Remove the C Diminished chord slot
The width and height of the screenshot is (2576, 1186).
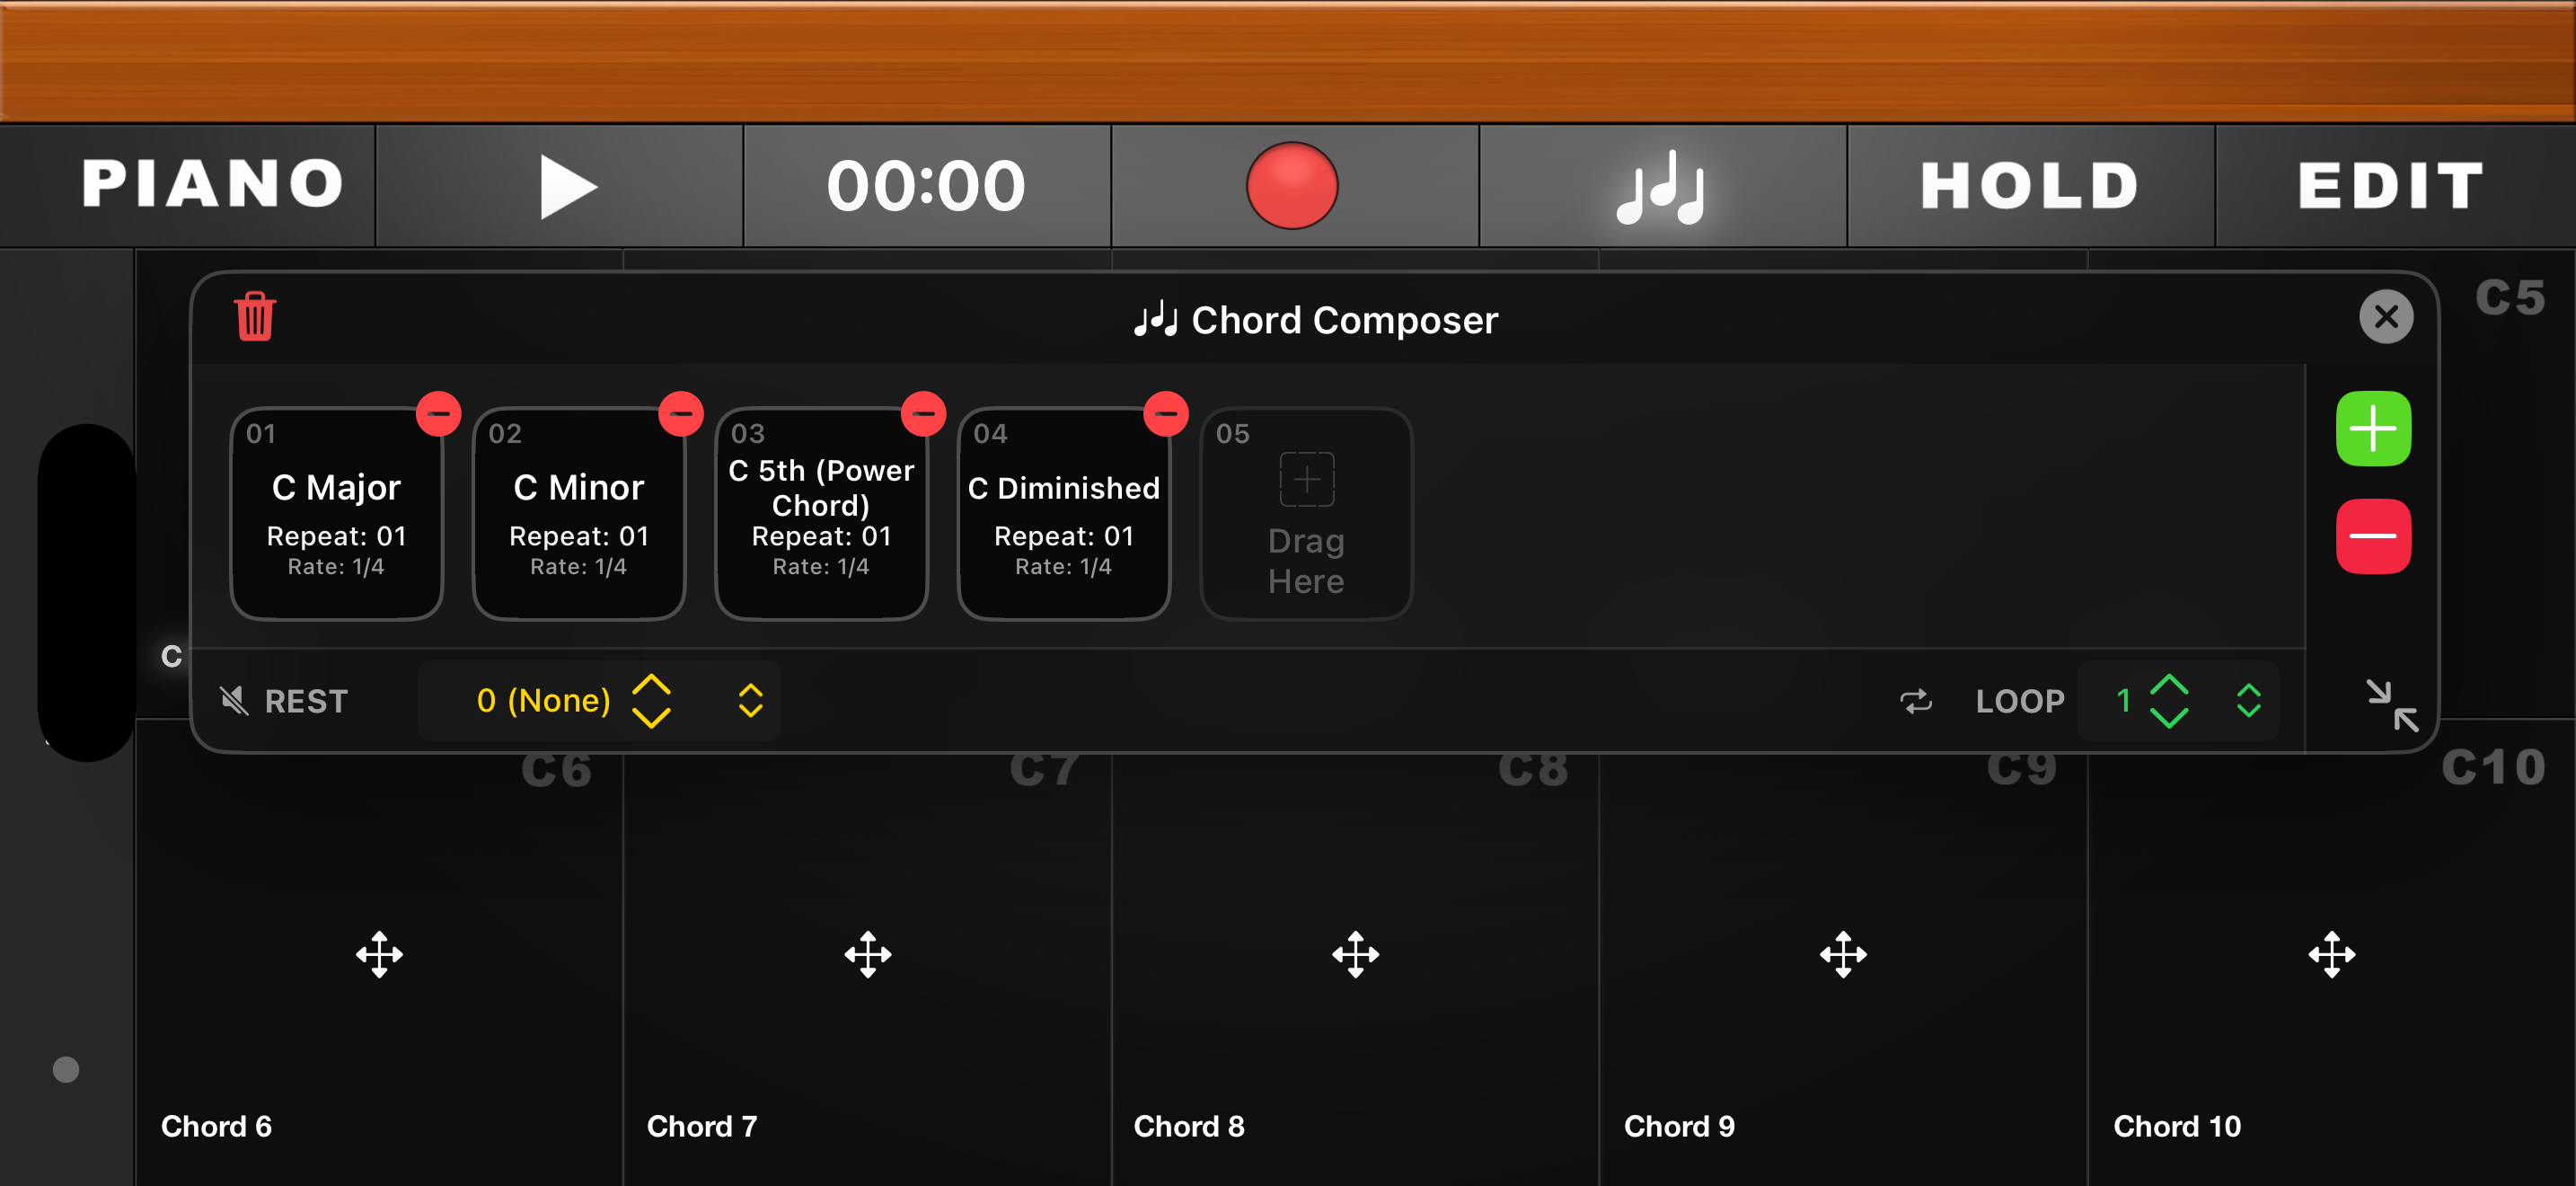1166,413
